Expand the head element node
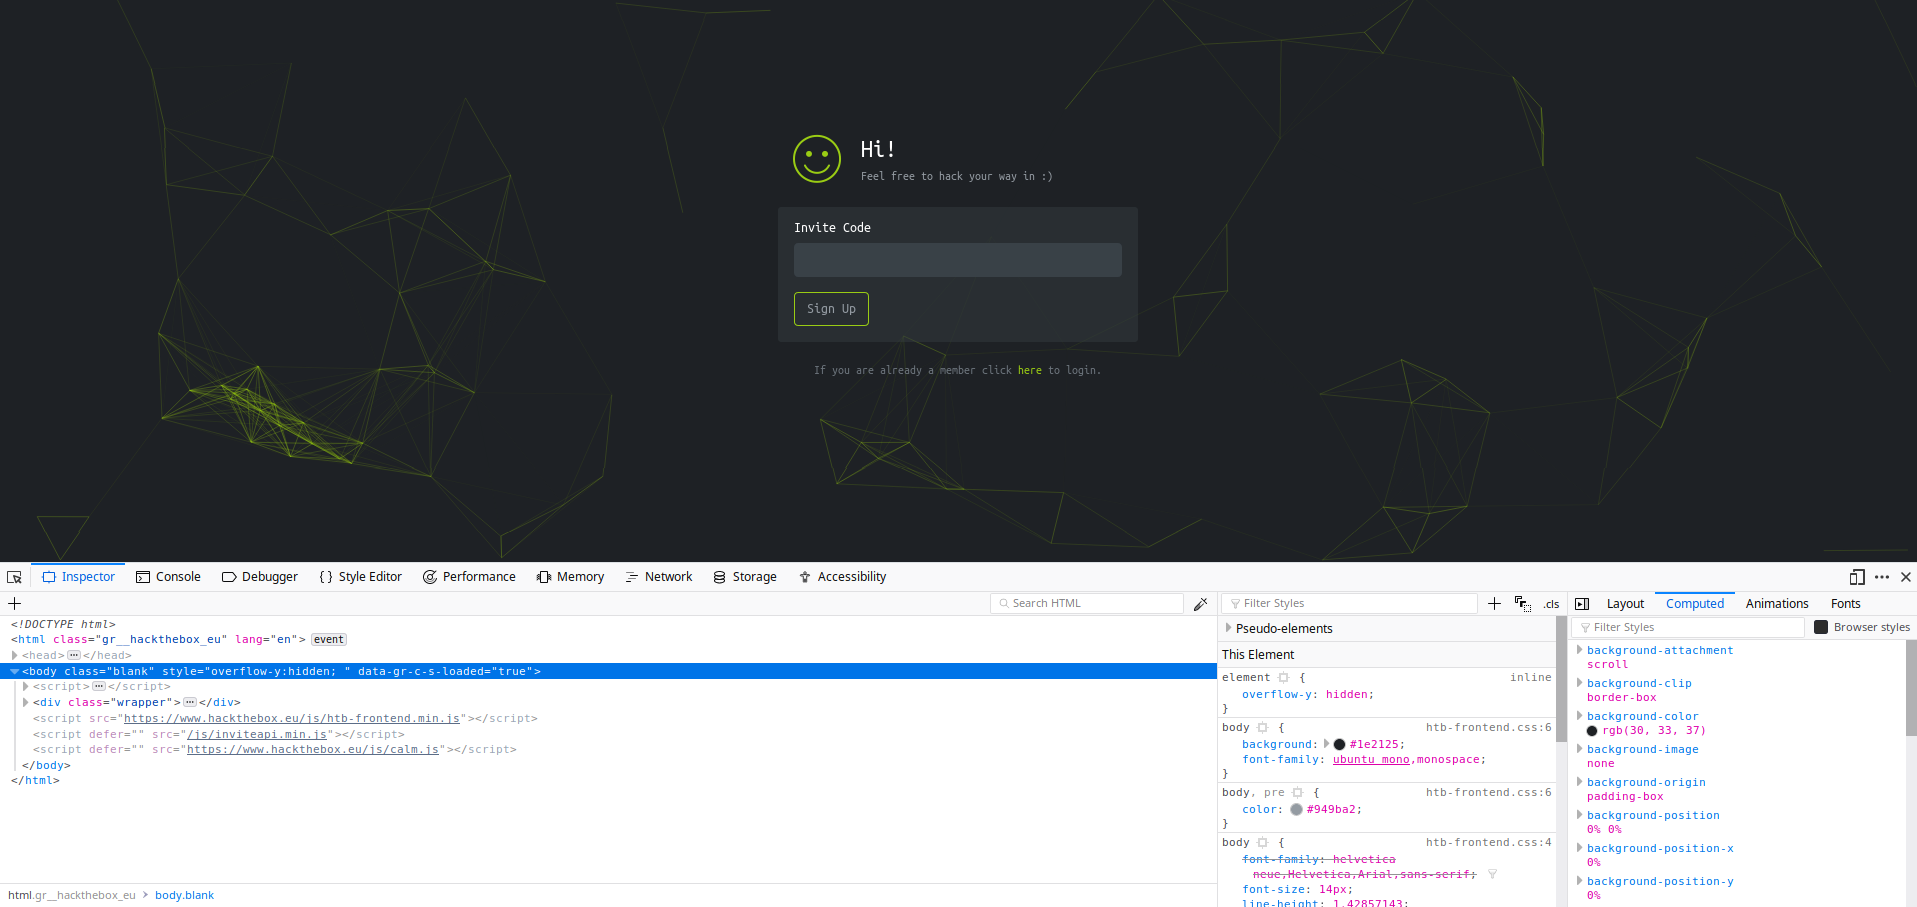This screenshot has height=907, width=1917. (x=15, y=655)
